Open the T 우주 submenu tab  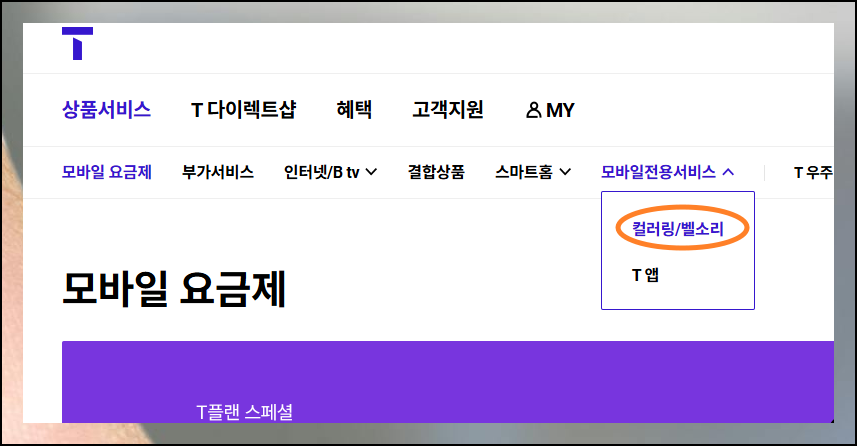tap(813, 173)
